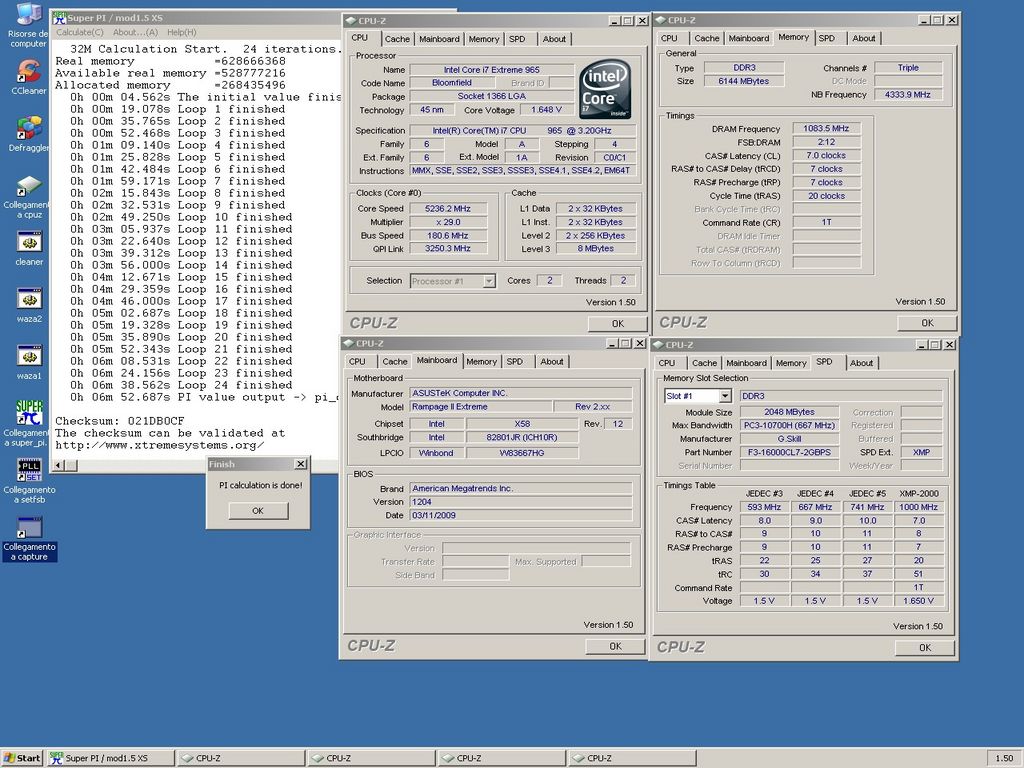1024x768 pixels.
Task: Open the Cache tab in the CPU window
Action: pos(397,39)
